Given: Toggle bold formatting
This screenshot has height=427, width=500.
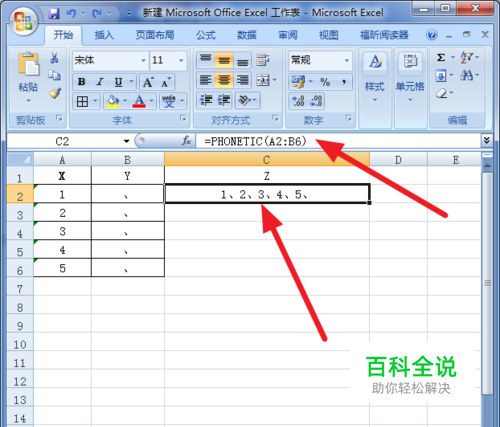Looking at the screenshot, I should point(82,82).
